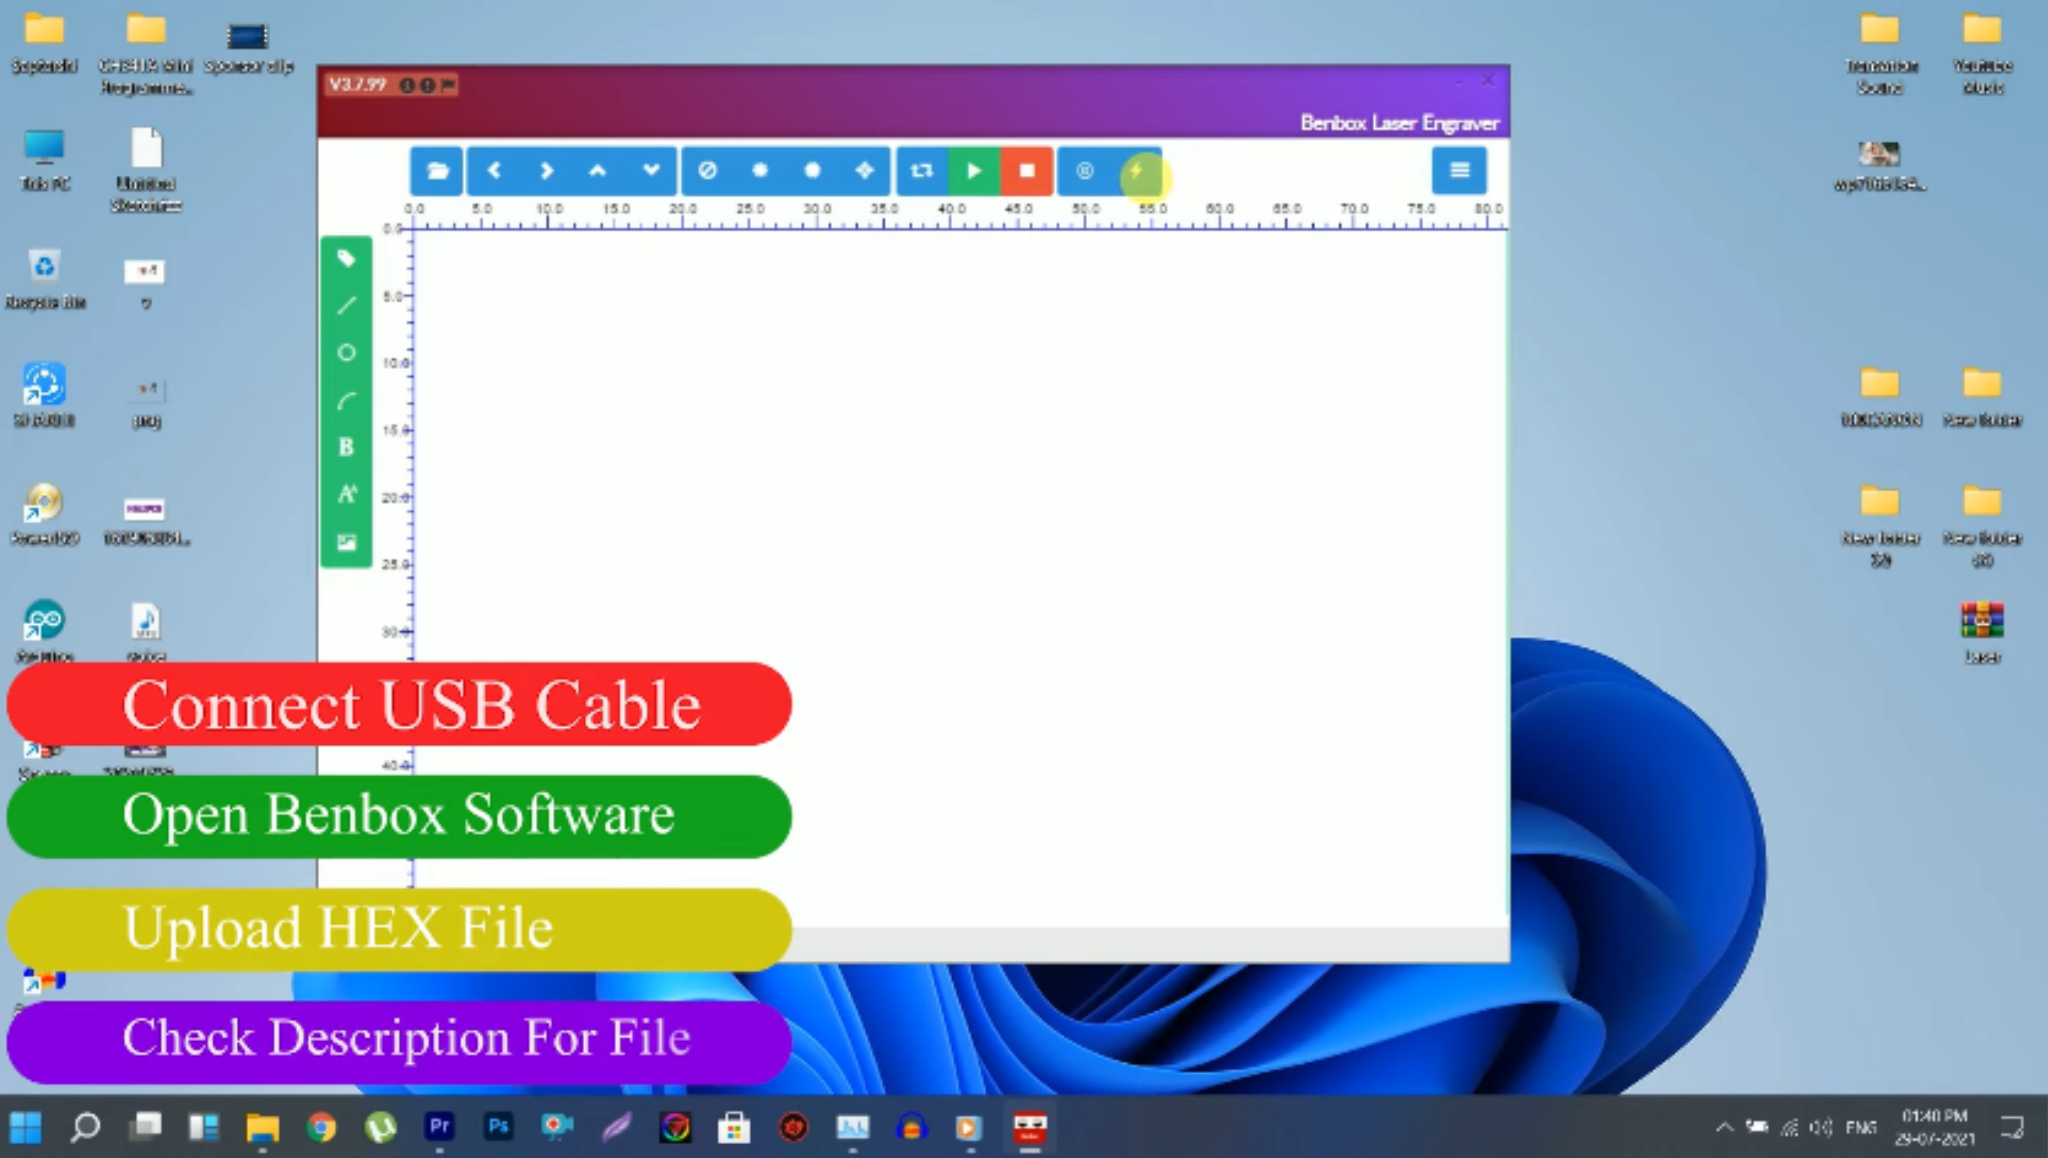The image size is (2048, 1158).
Task: Click the lightning bolt firmware update icon
Action: click(x=1137, y=171)
